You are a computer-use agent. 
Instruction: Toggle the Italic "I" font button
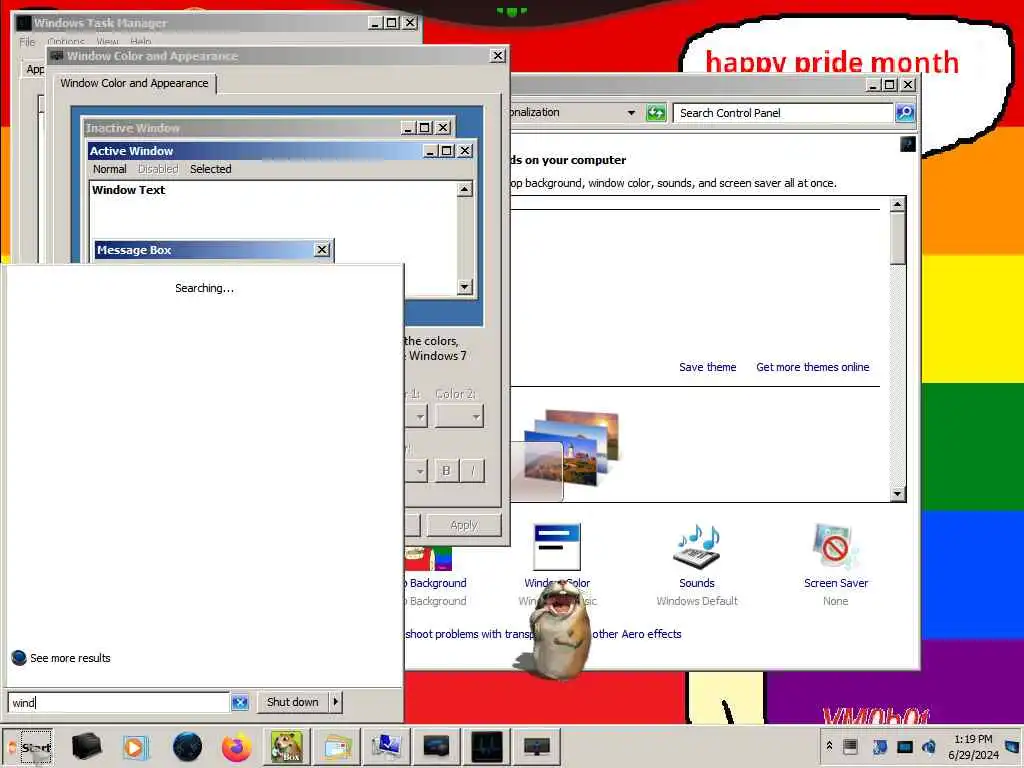[473, 471]
